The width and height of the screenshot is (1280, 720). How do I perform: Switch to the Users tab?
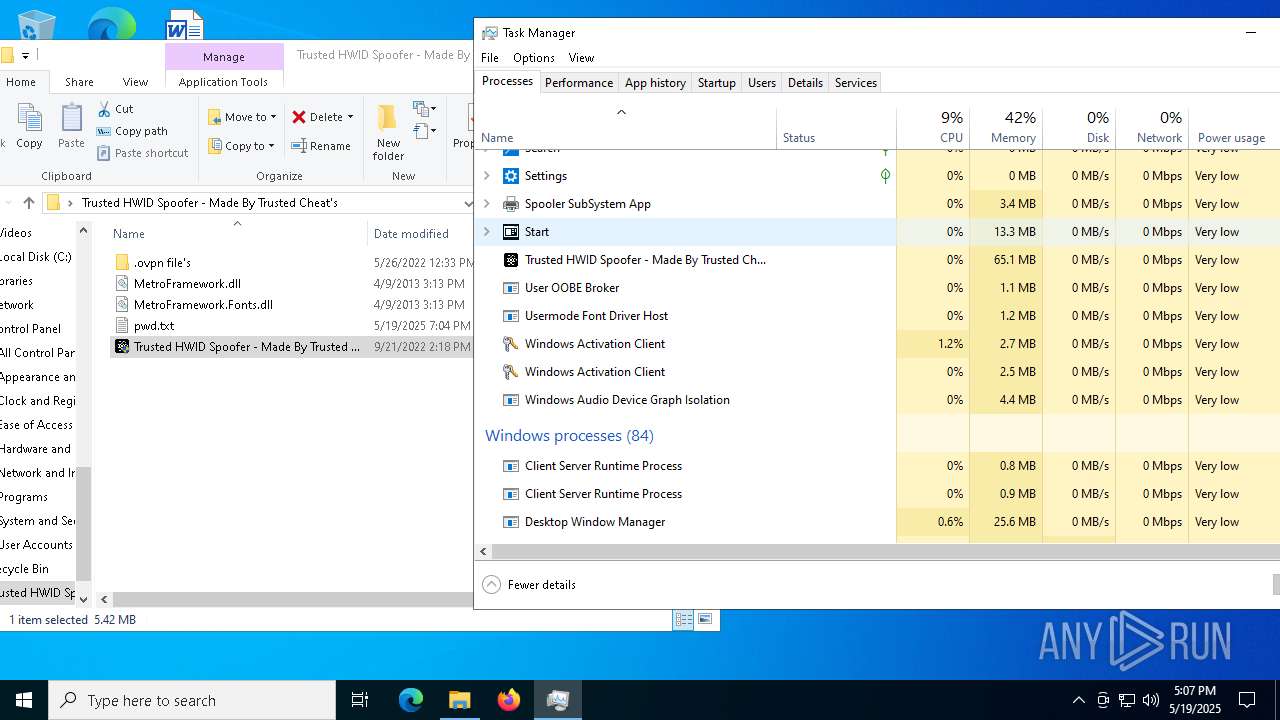(762, 83)
